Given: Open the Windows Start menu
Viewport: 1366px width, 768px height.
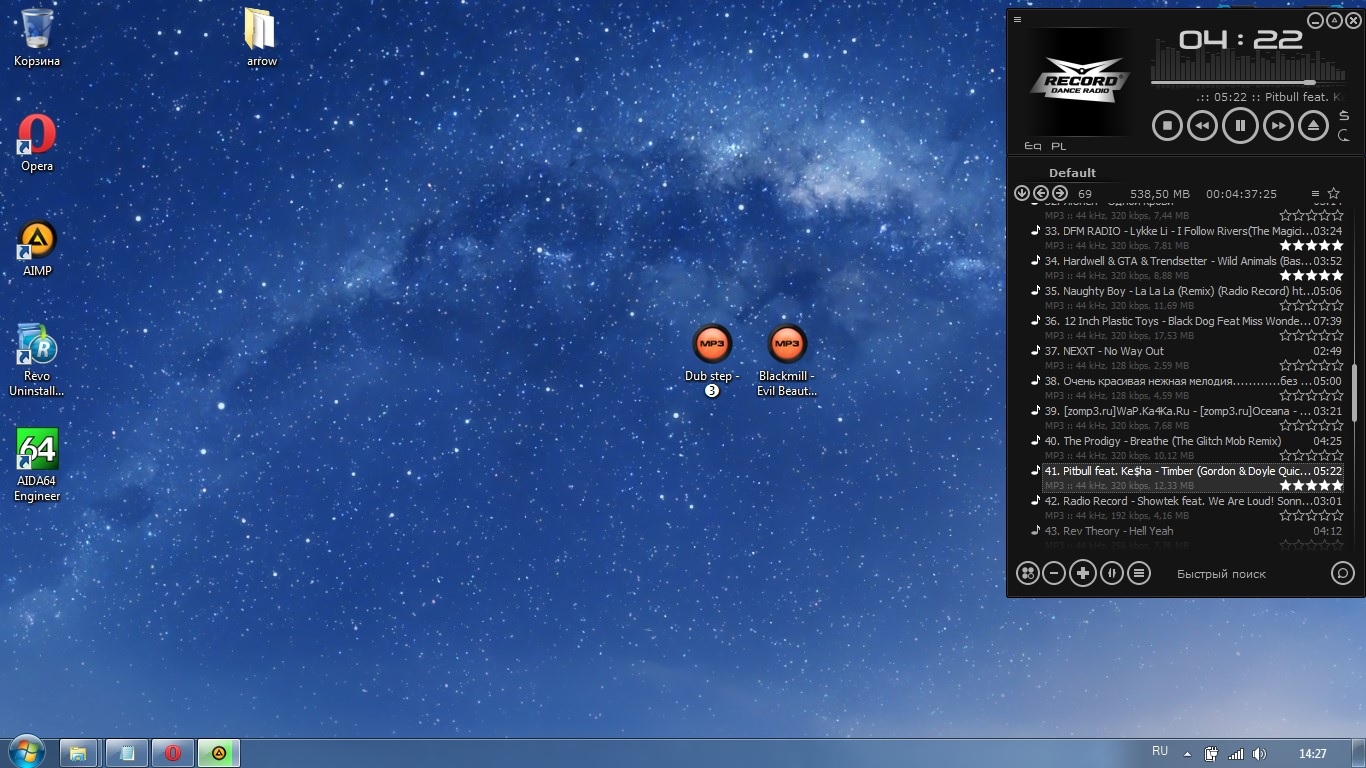Looking at the screenshot, I should (x=26, y=751).
